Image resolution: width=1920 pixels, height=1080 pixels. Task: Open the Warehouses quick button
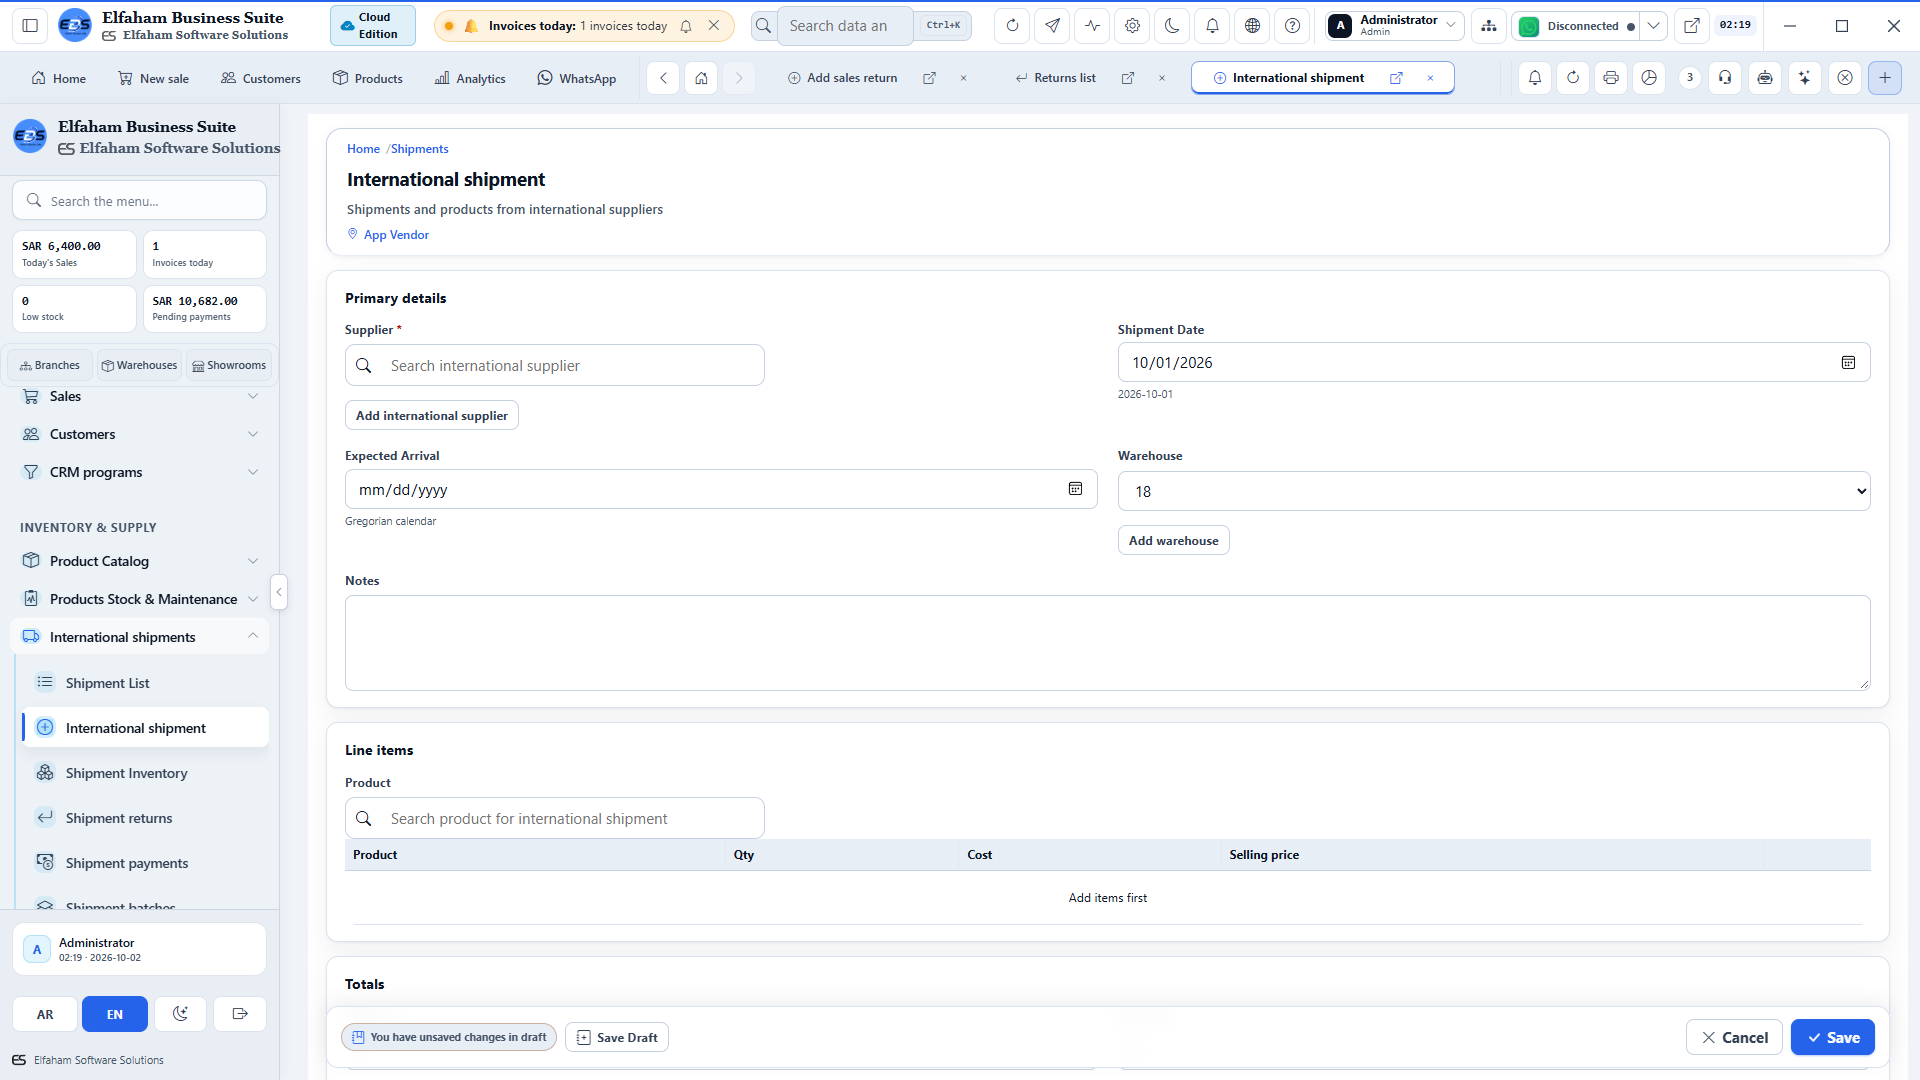tap(139, 366)
